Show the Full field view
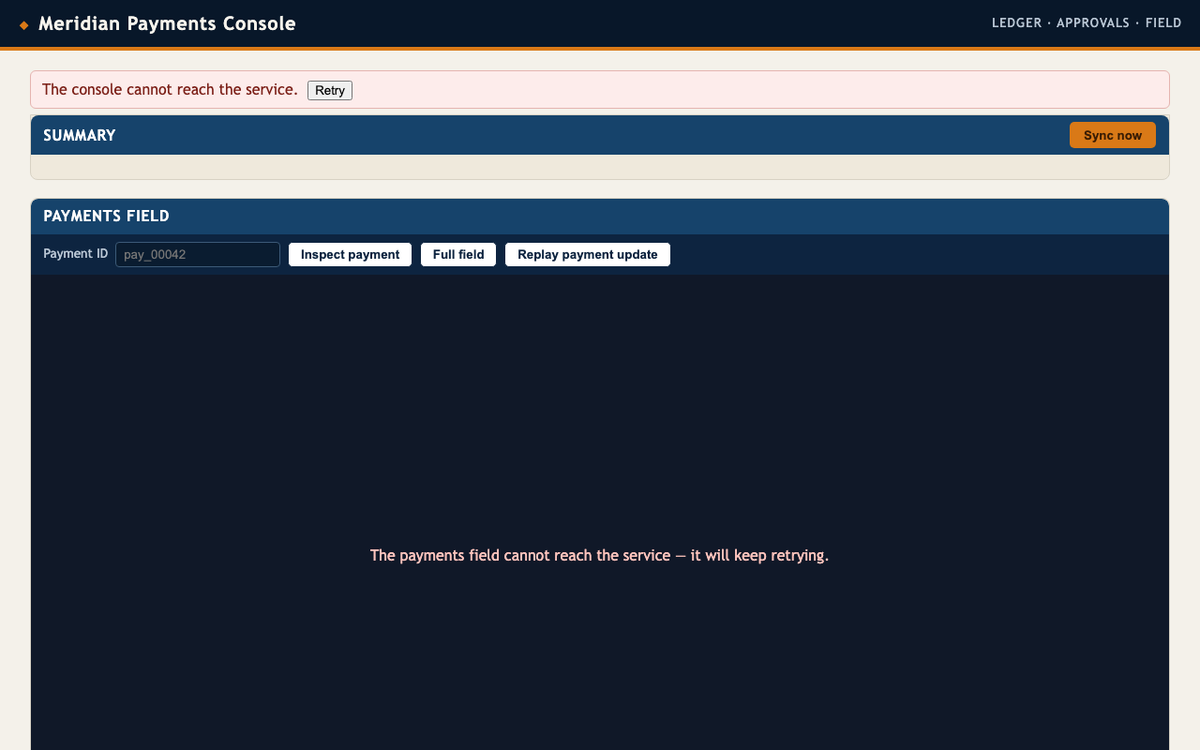Screen dimensions: 1200x750 (458, 254)
